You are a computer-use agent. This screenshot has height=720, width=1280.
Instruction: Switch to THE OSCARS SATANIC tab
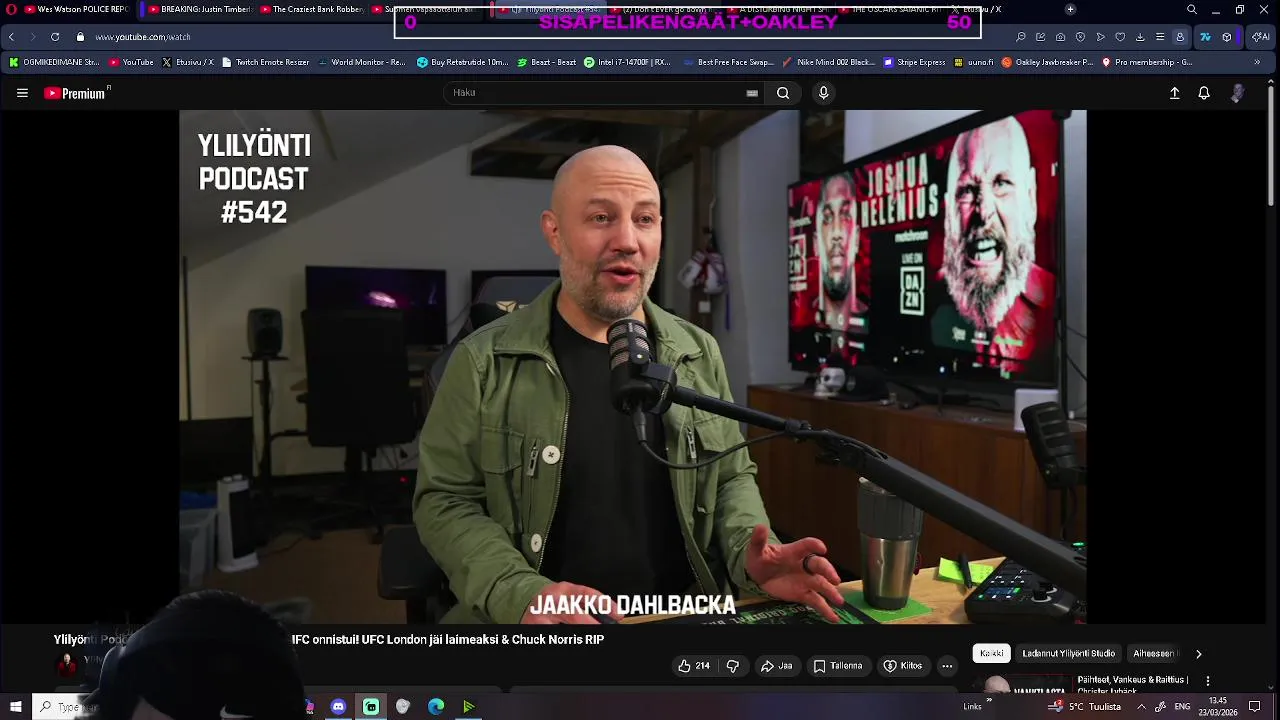[x=890, y=9]
